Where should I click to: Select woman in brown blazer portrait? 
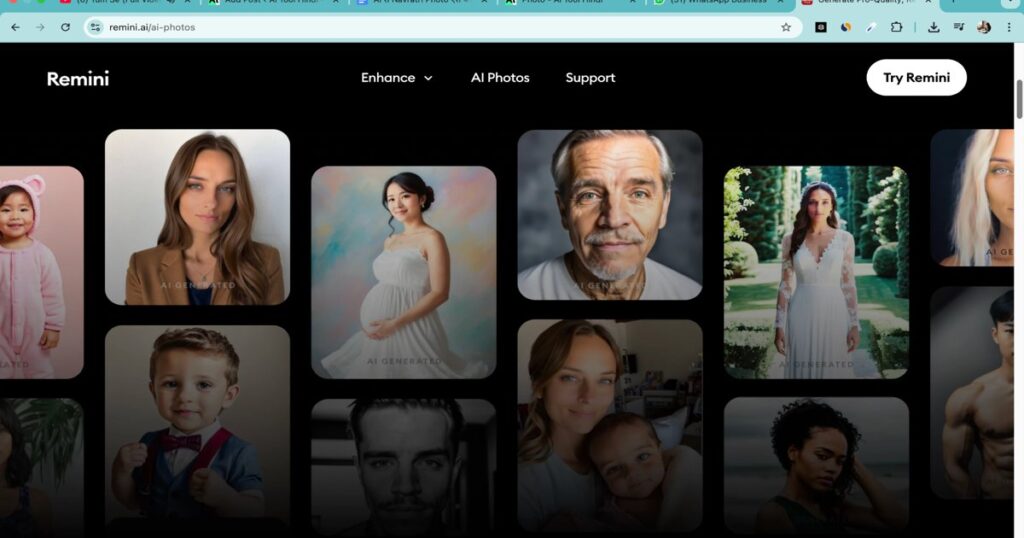click(197, 217)
